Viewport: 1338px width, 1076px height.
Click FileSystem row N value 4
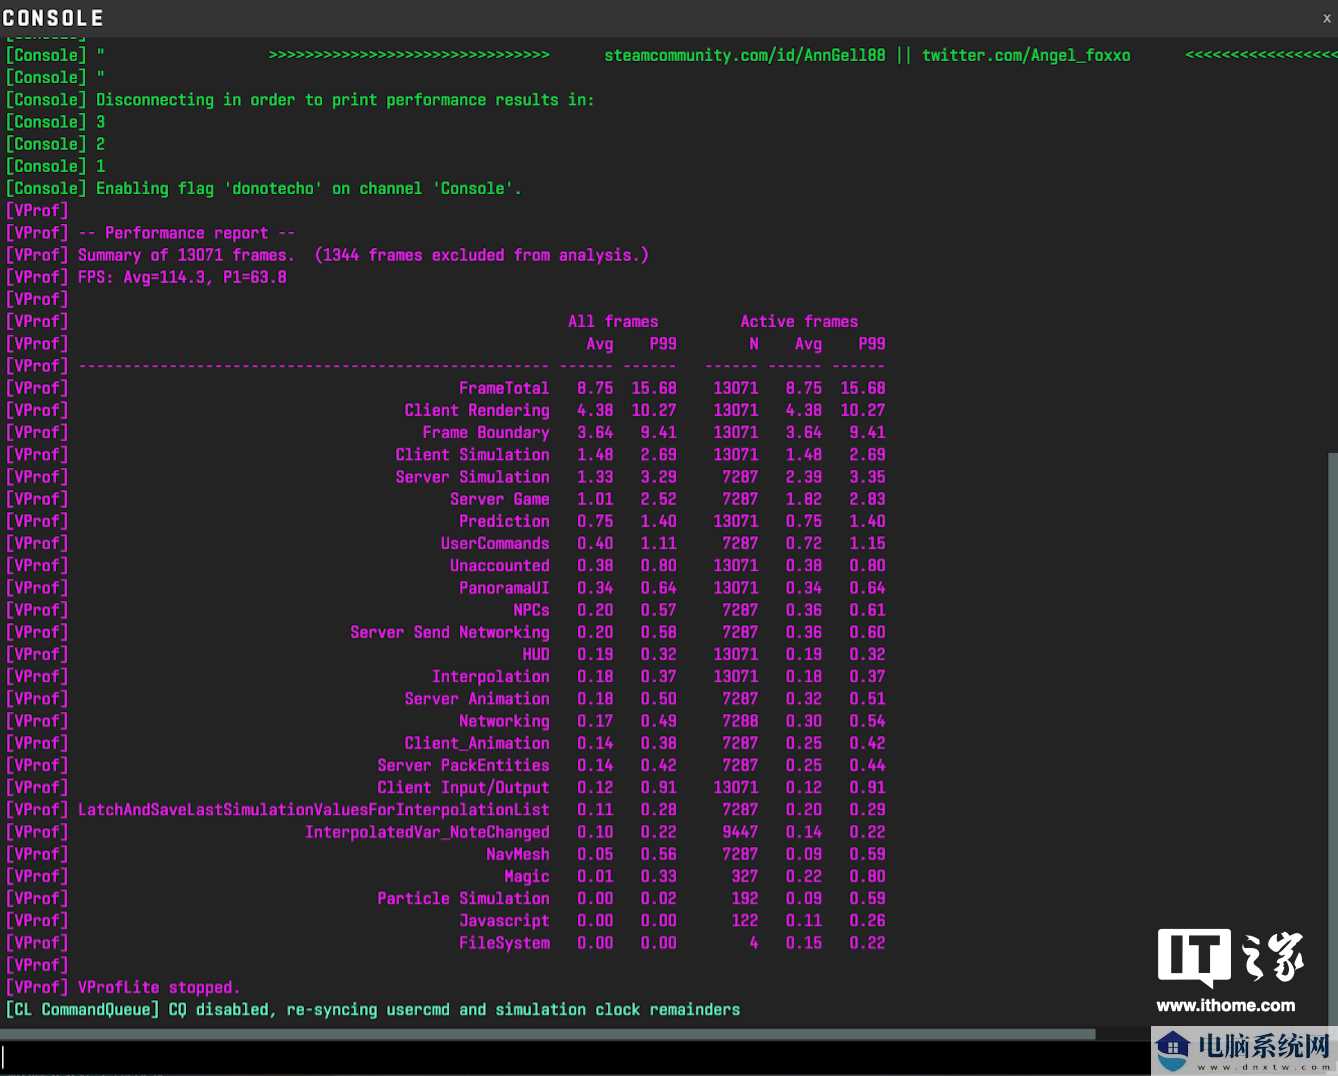(754, 943)
